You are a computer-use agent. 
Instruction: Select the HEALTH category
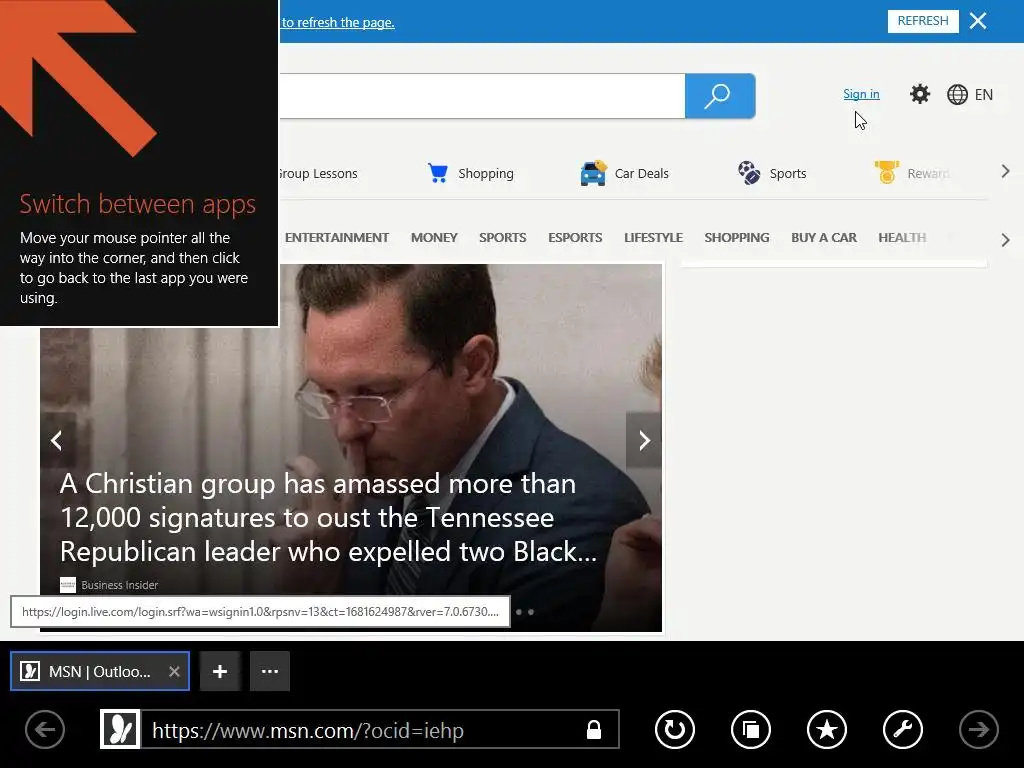coord(902,238)
